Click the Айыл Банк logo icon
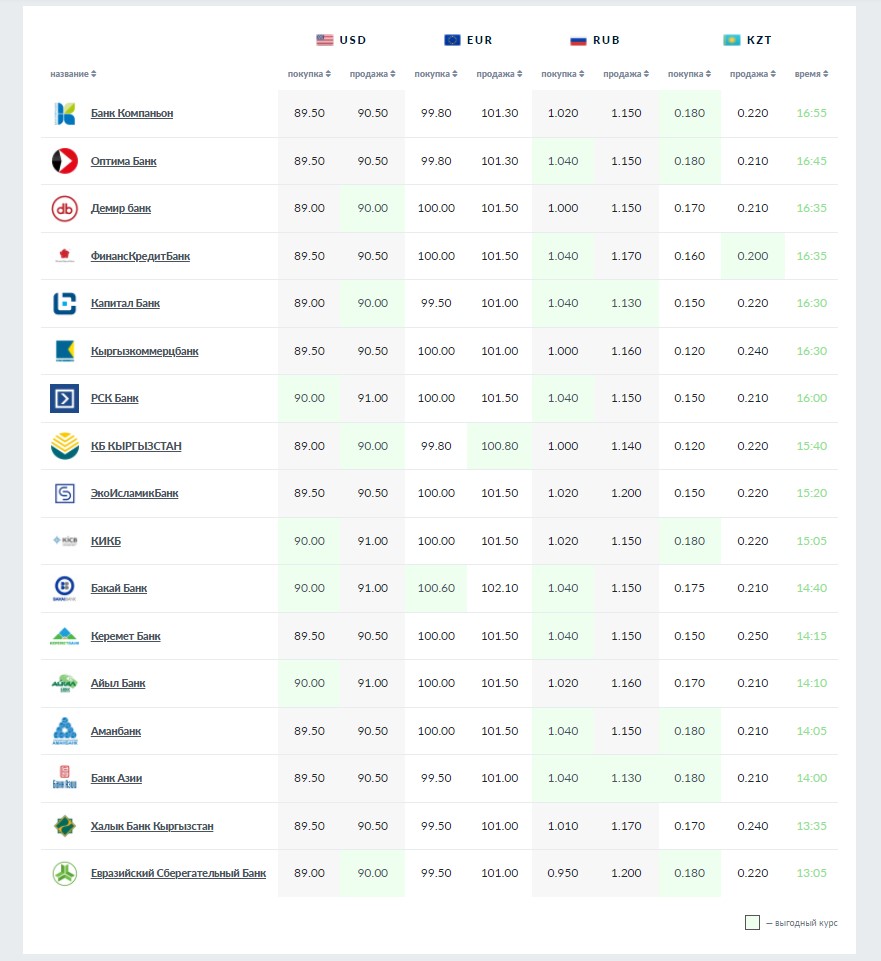The height and width of the screenshot is (961, 881). coord(64,684)
